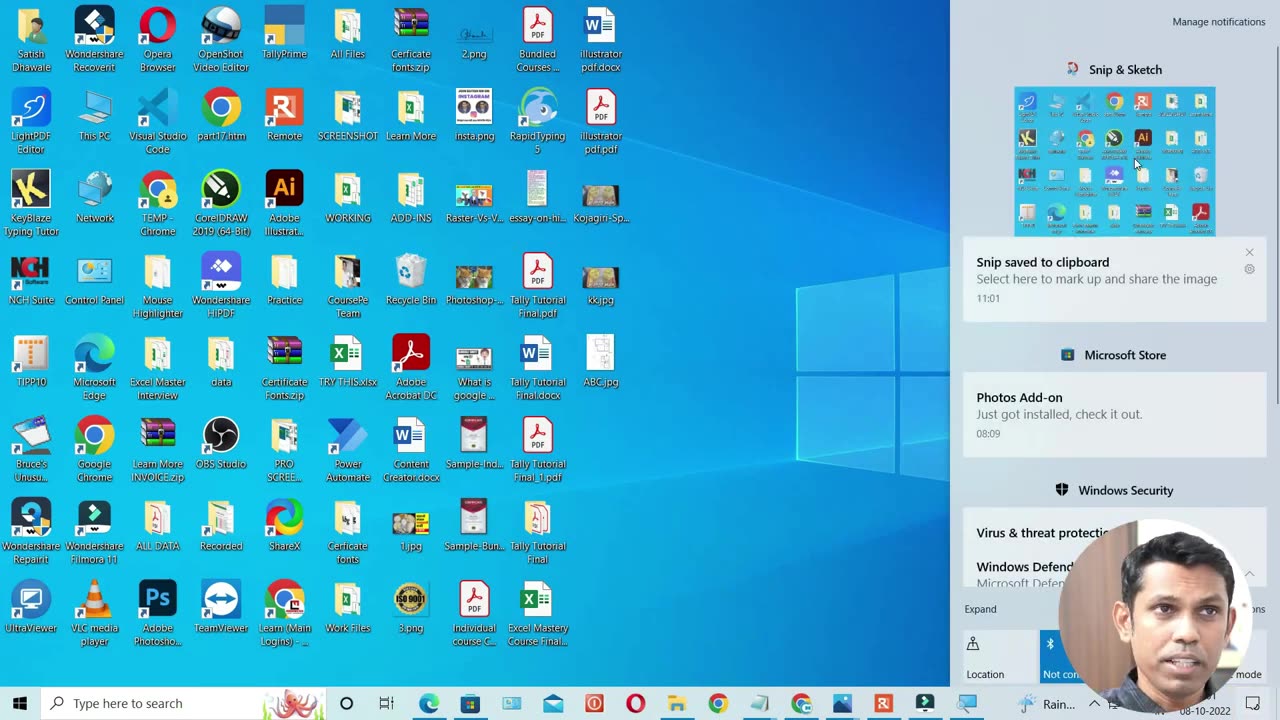Screen dimensions: 1280x720
Task: Launch Microsoft Edge desktop shortcut
Action: 94,368
